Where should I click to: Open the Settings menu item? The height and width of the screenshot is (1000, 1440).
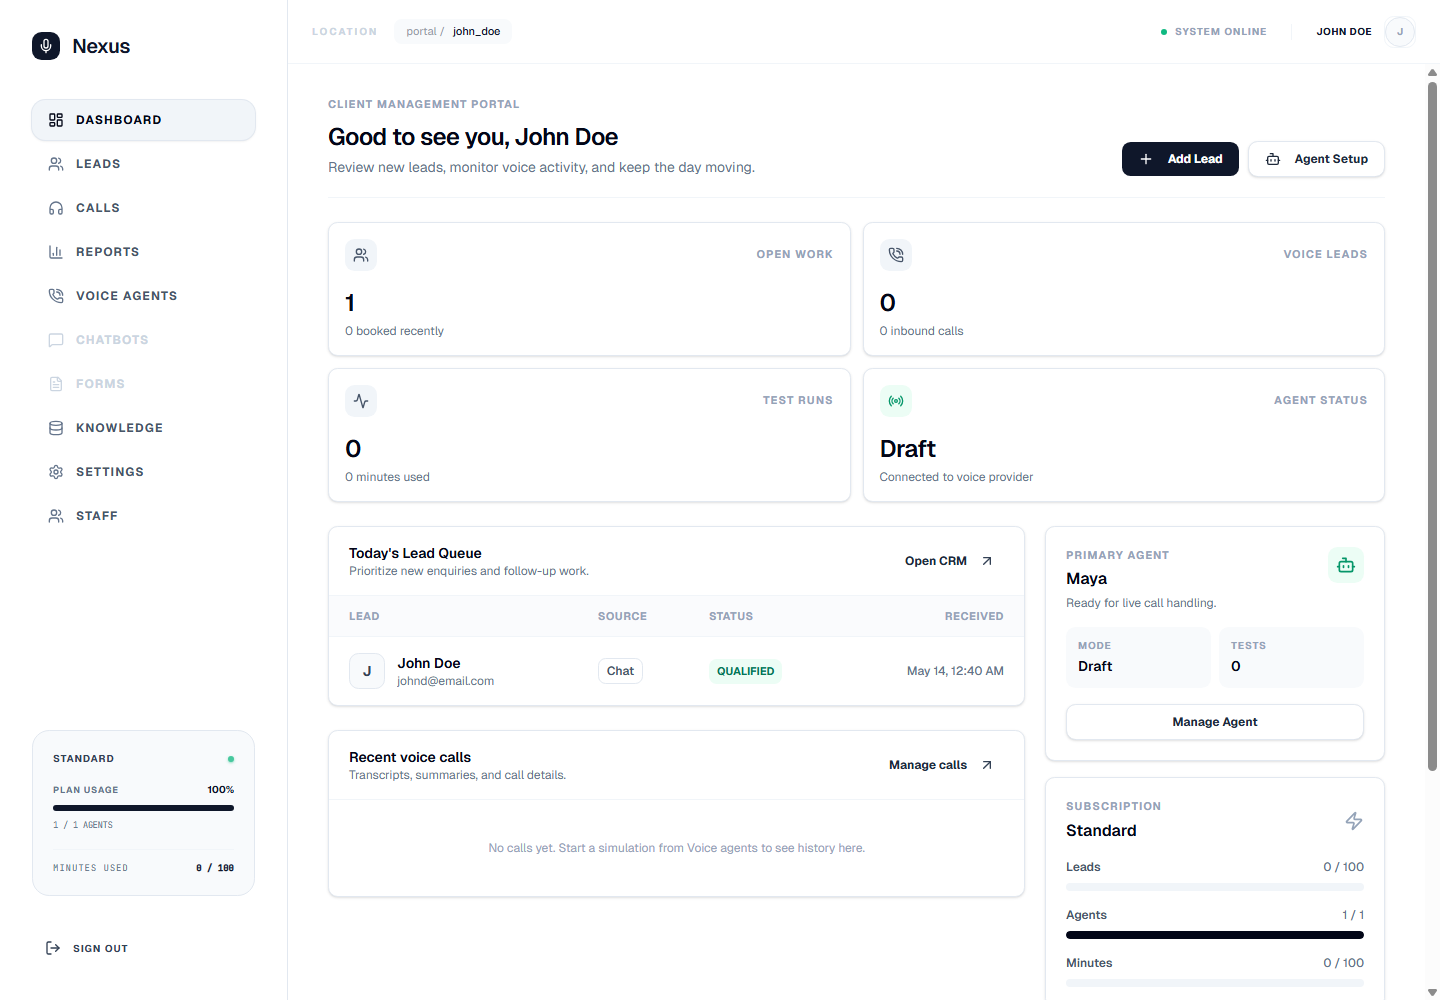coord(144,472)
